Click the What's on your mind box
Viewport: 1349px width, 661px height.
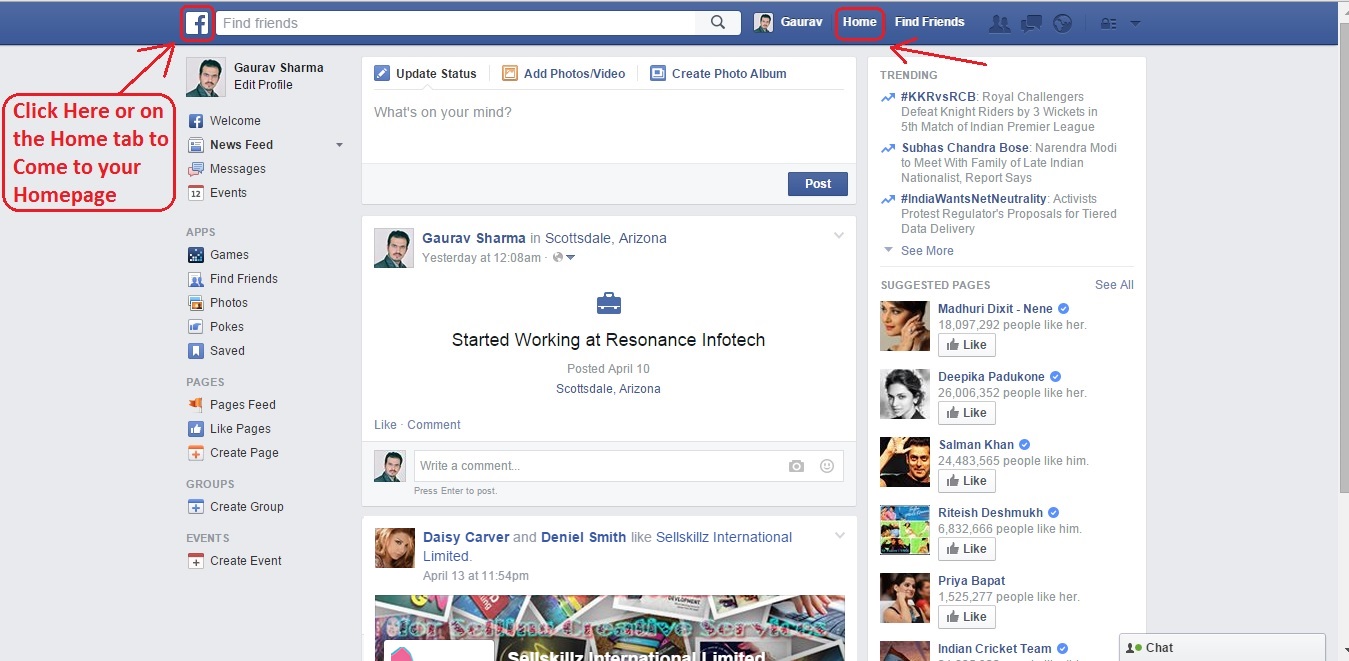click(609, 126)
